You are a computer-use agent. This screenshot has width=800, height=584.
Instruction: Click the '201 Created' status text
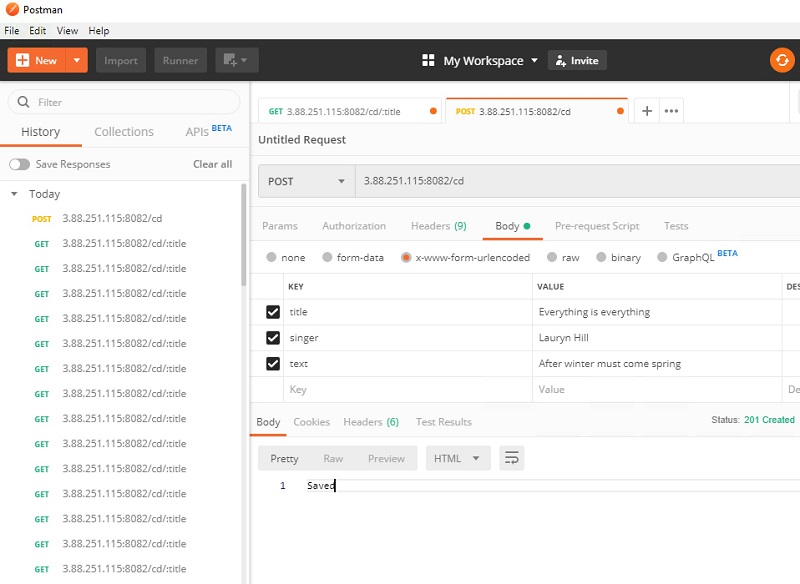769,420
